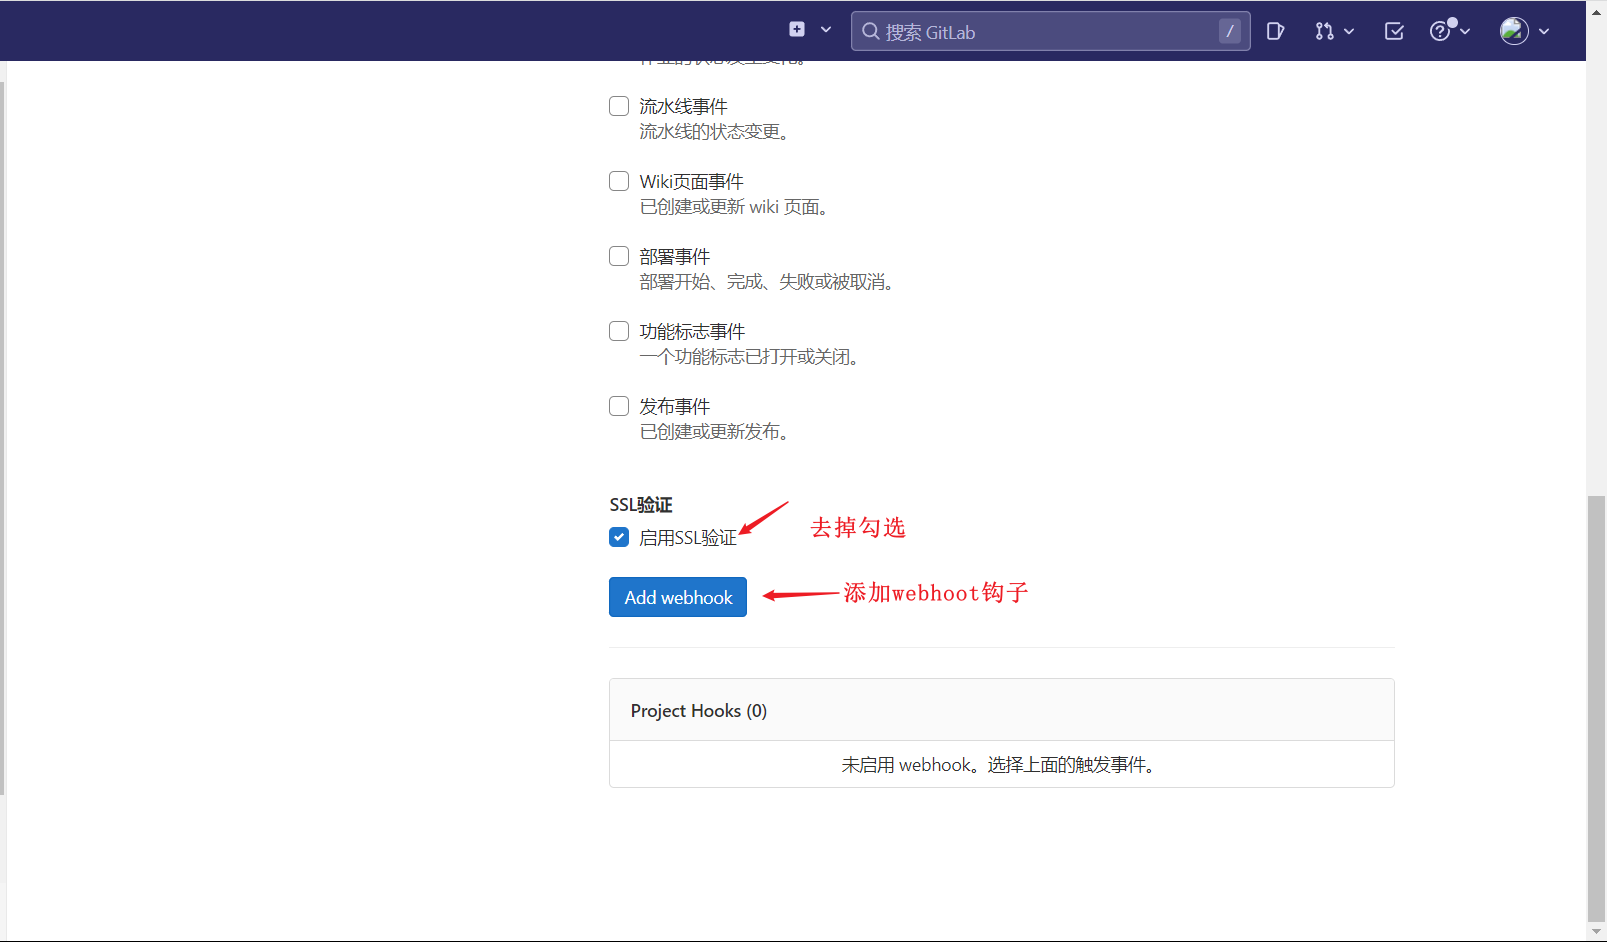The image size is (1607, 942).
Task: Check the 部署事件 checkbox
Action: point(619,256)
